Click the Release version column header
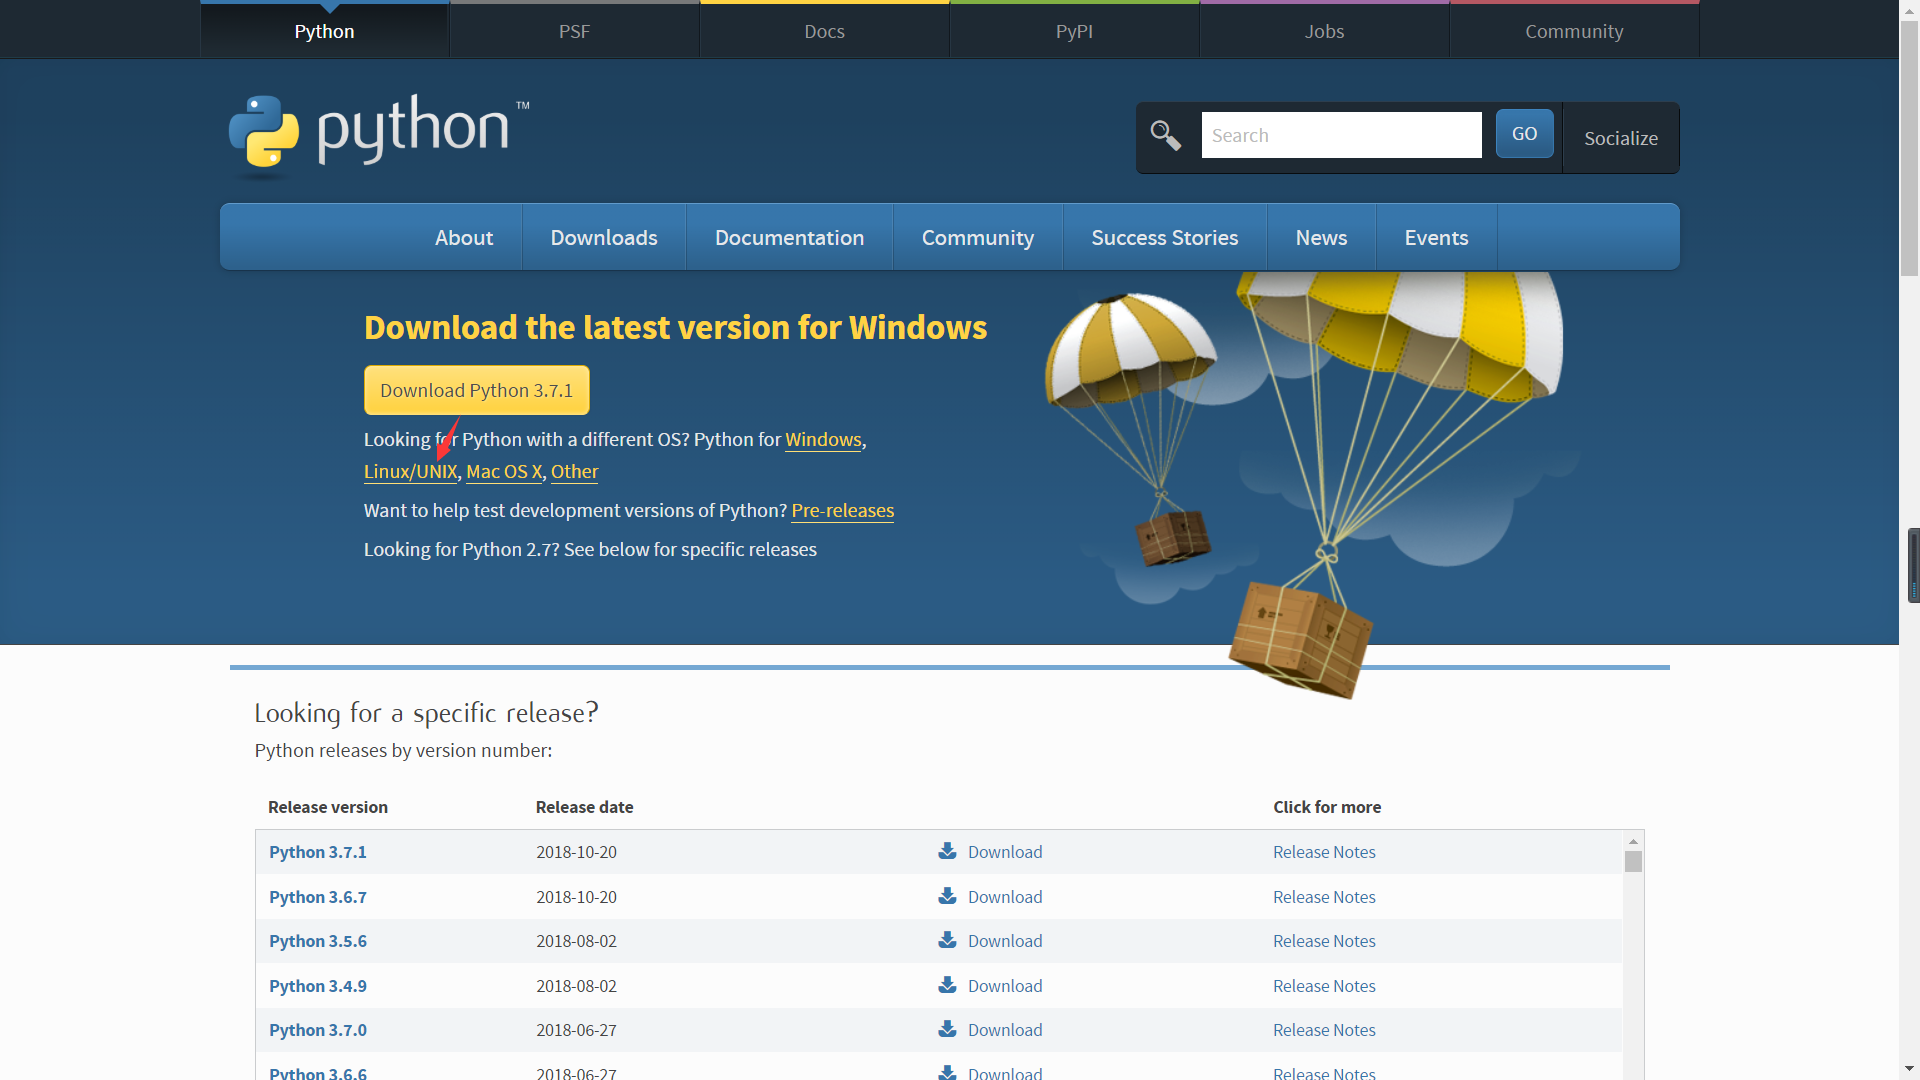 point(328,807)
